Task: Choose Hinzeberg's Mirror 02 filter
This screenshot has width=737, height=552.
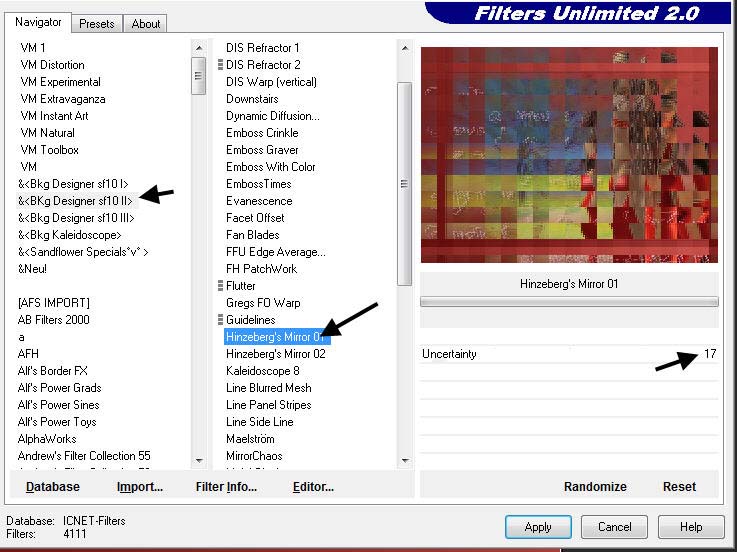Action: coord(276,354)
